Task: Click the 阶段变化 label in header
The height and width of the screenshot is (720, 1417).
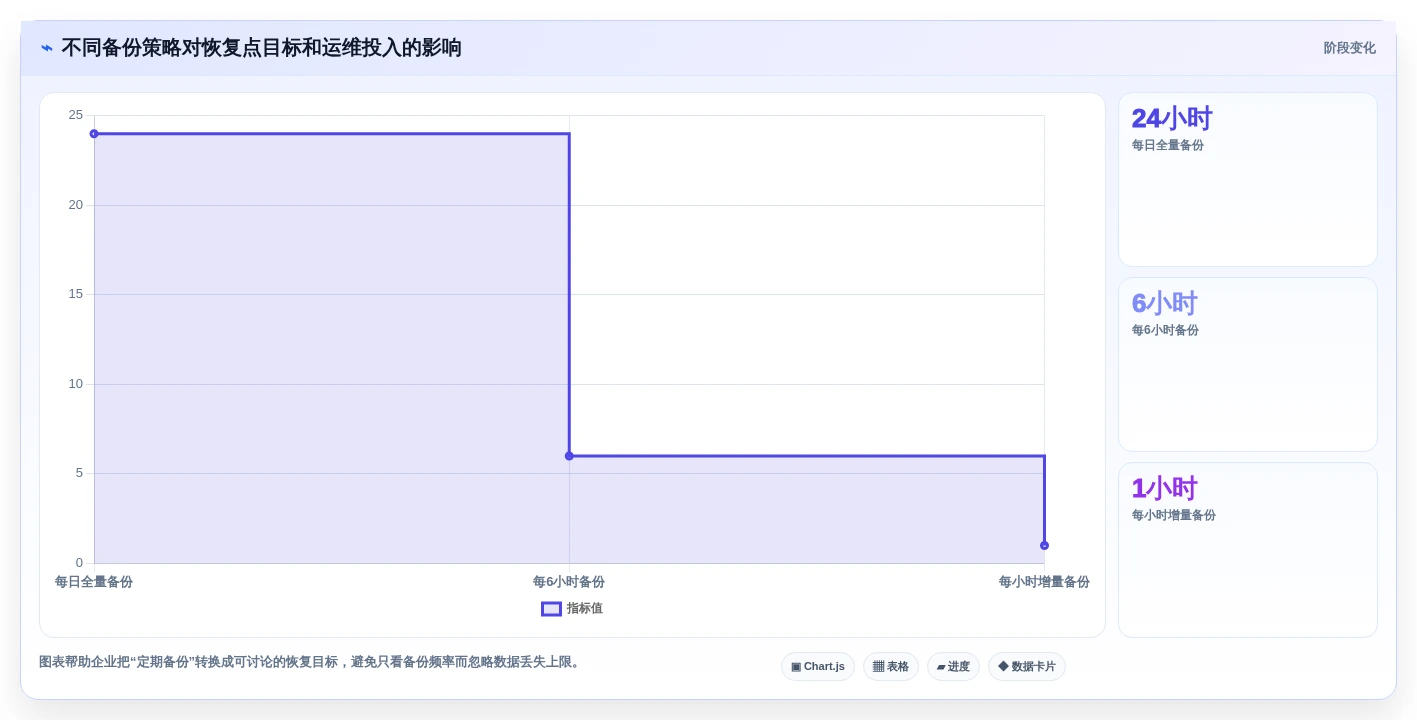Action: pyautogui.click(x=1349, y=48)
